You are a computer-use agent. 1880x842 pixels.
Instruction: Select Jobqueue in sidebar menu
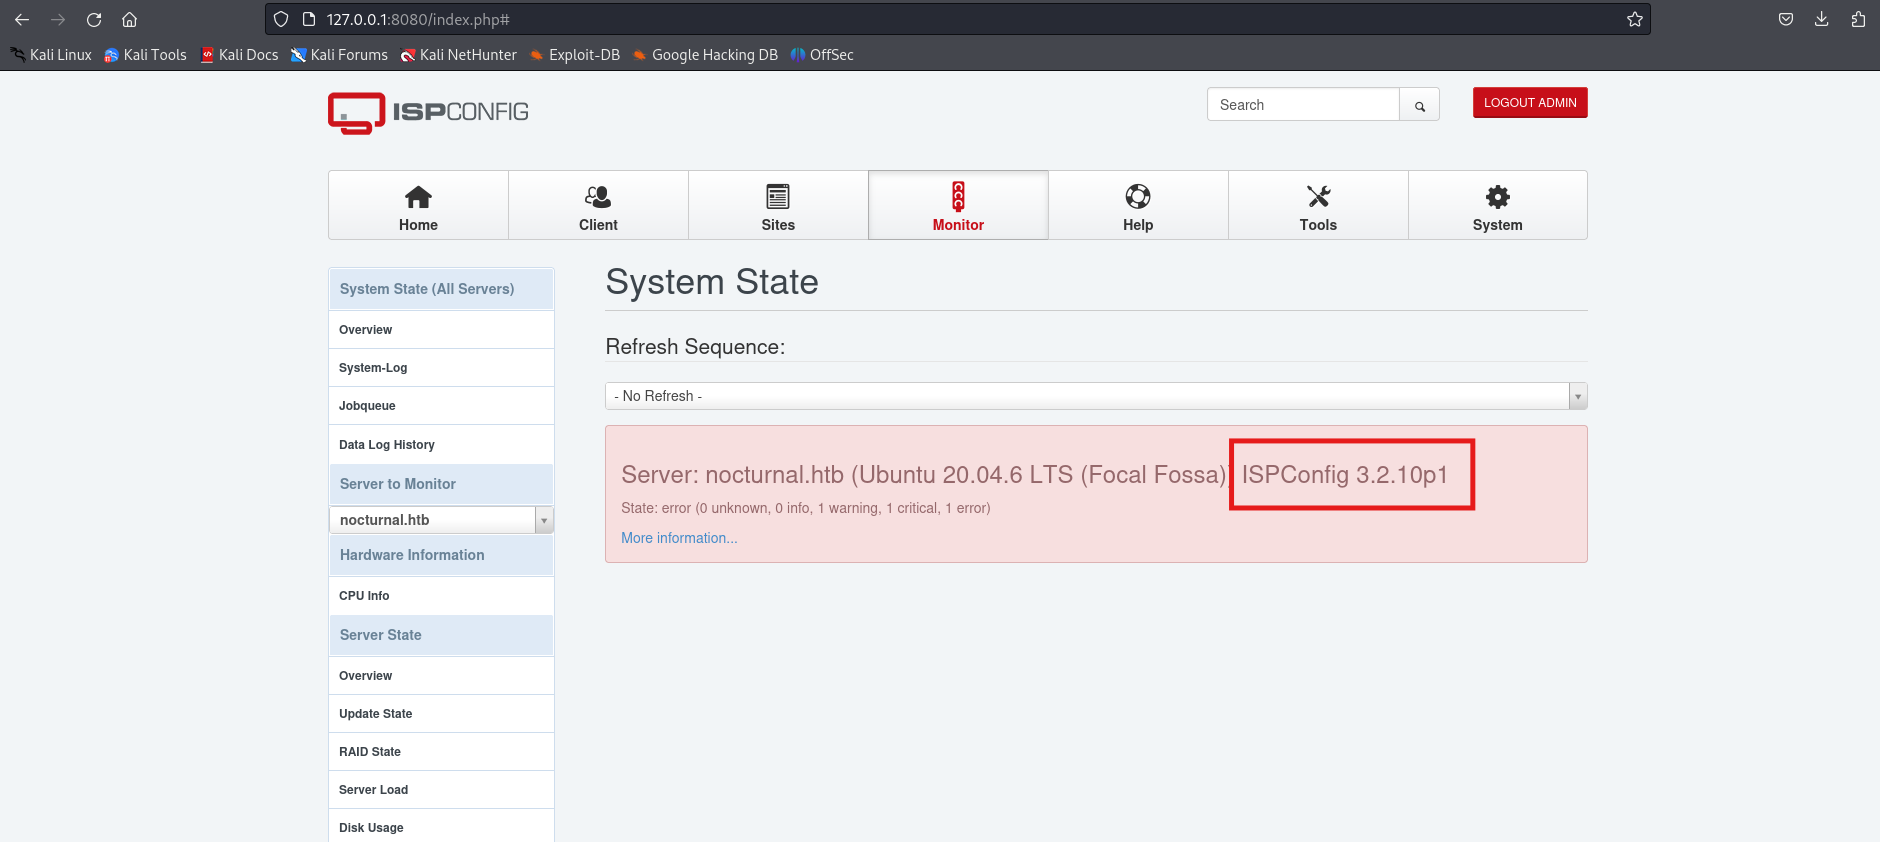pos(367,406)
